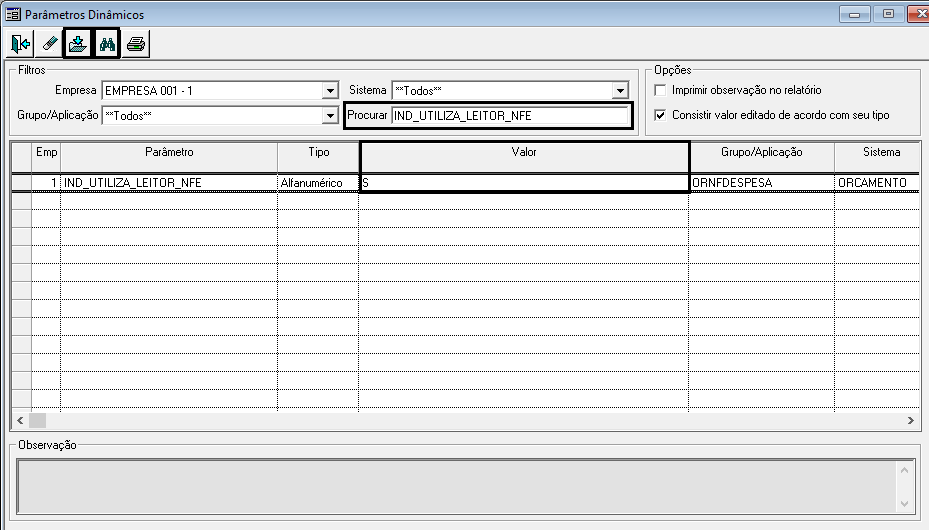Click the Tipo column header
This screenshot has width=929, height=530.
[318, 158]
